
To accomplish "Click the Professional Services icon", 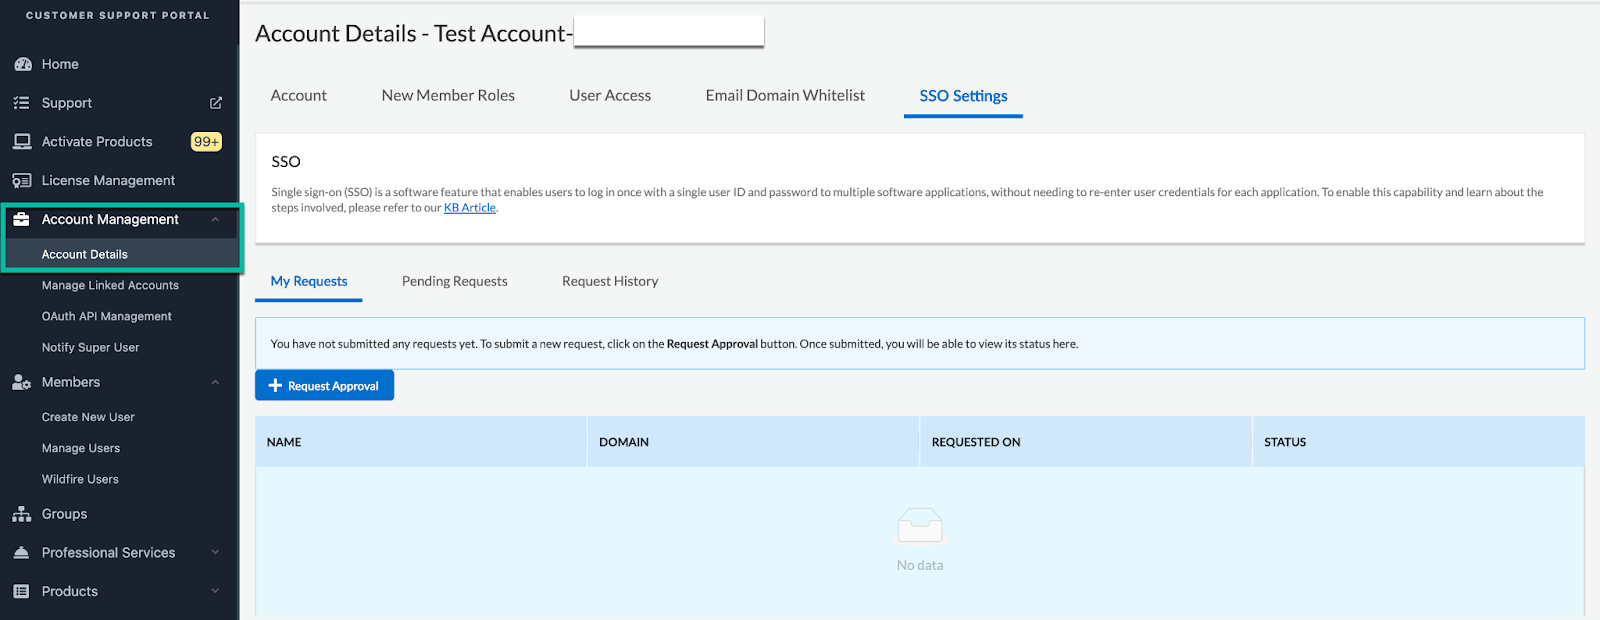I will 22,553.
